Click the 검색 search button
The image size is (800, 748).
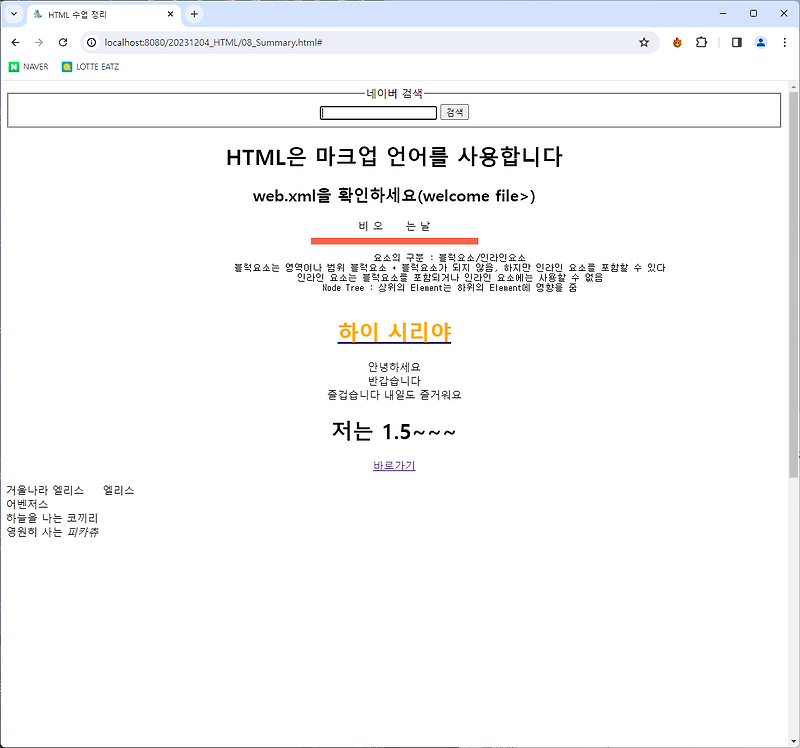pyautogui.click(x=454, y=112)
